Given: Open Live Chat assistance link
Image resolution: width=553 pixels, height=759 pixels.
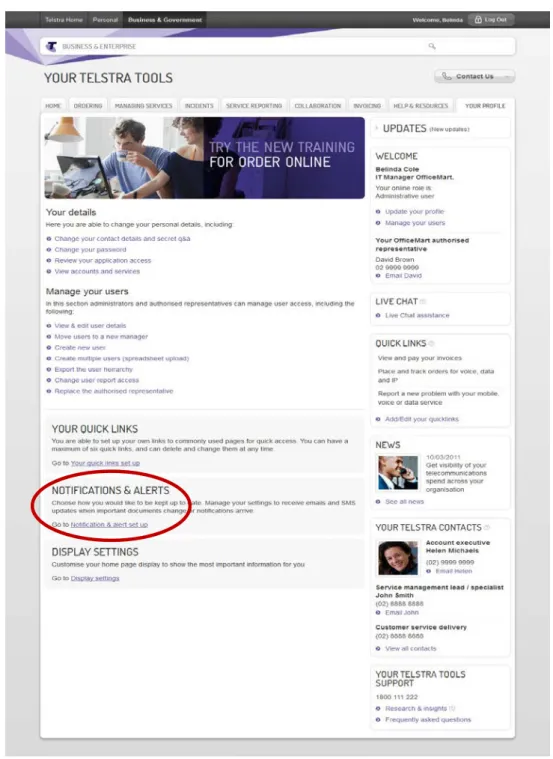Looking at the screenshot, I should tap(417, 316).
